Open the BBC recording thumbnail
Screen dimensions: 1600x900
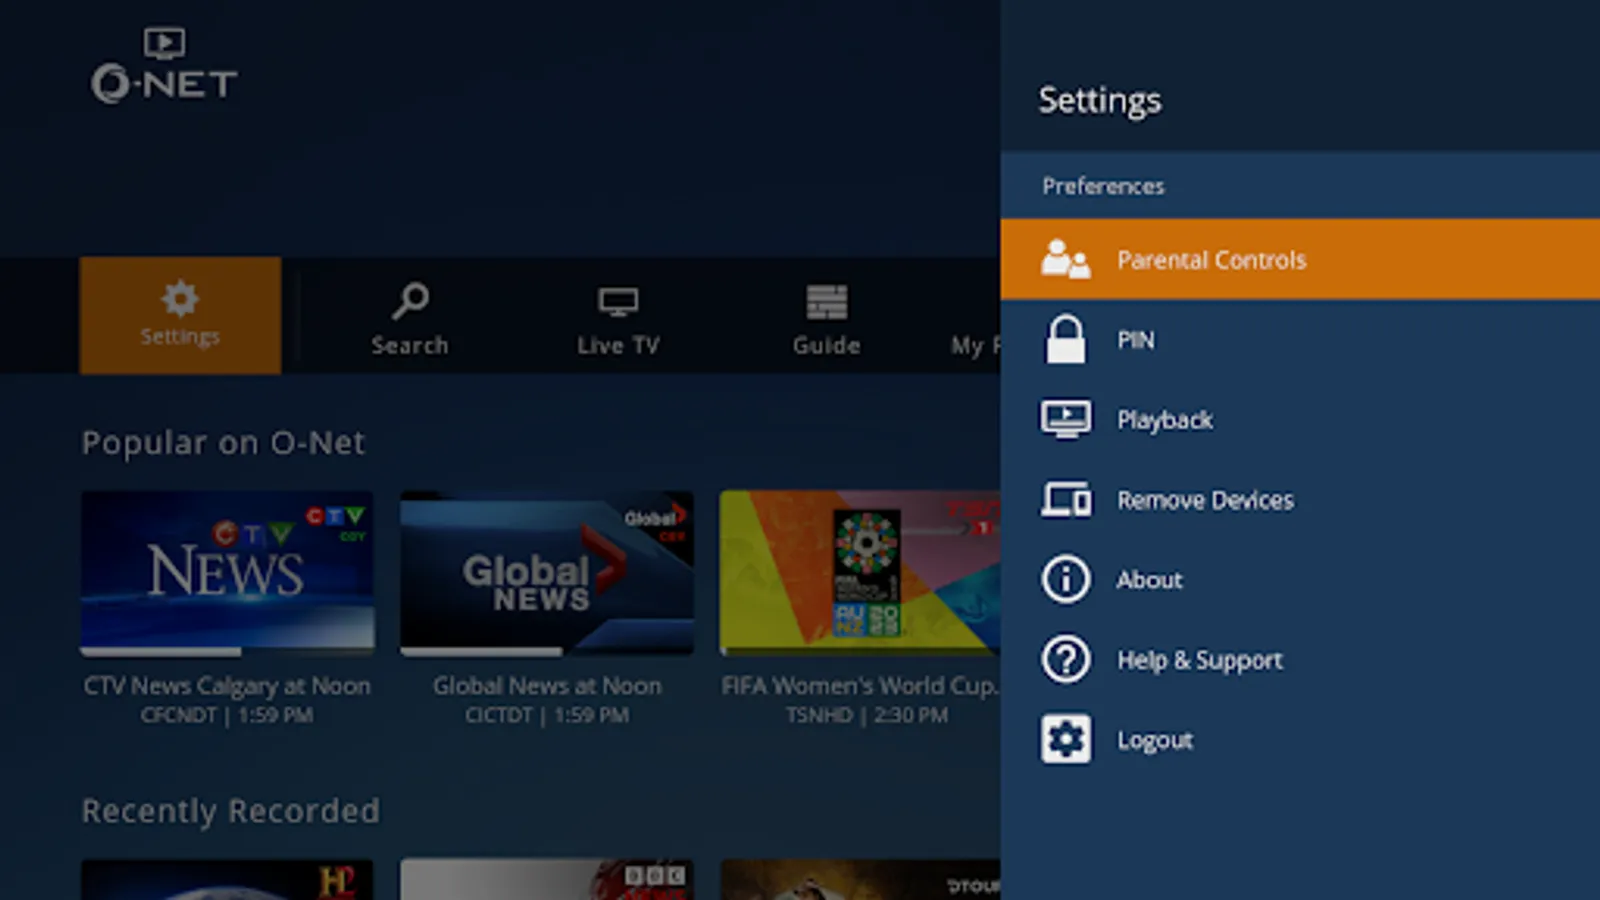point(547,879)
